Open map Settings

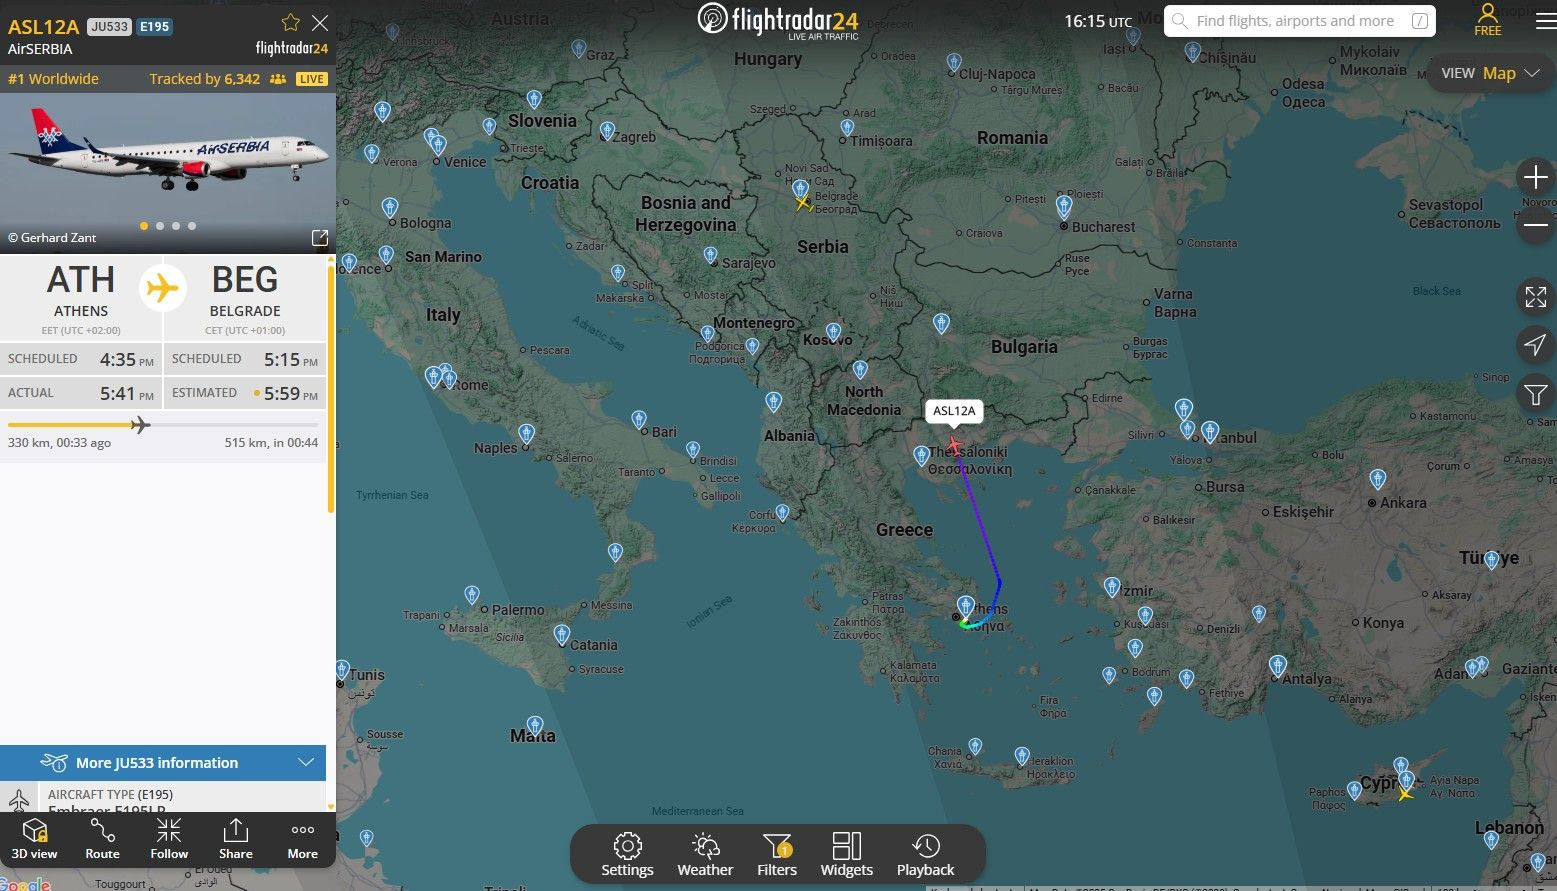point(627,854)
